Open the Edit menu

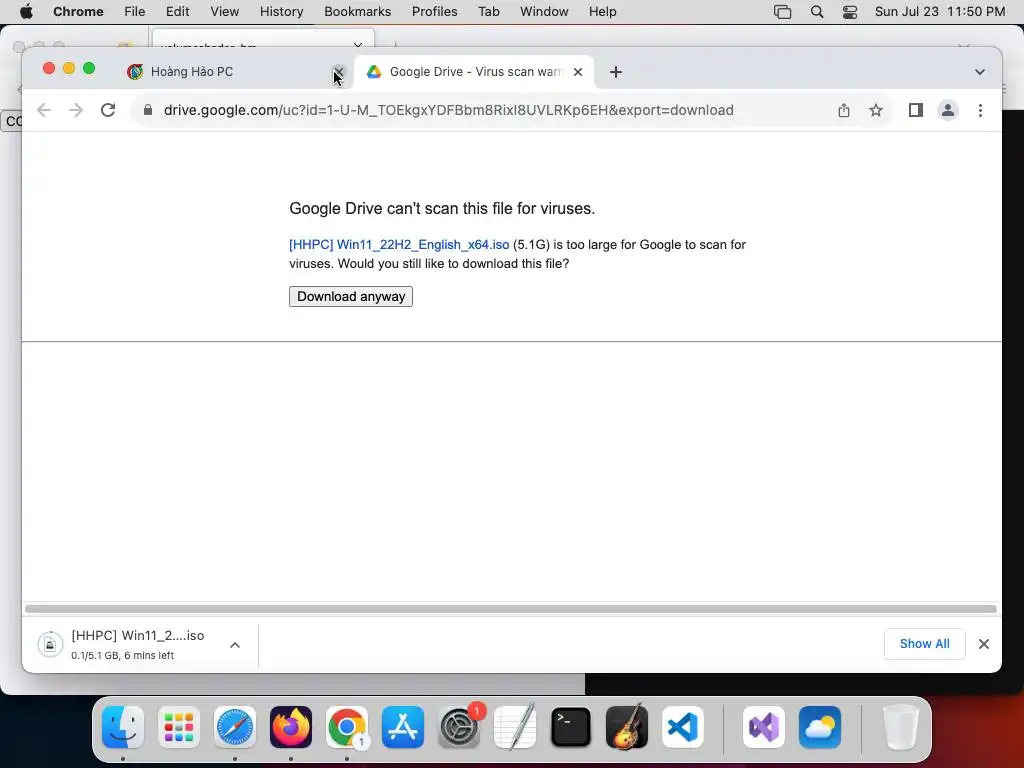tap(178, 12)
